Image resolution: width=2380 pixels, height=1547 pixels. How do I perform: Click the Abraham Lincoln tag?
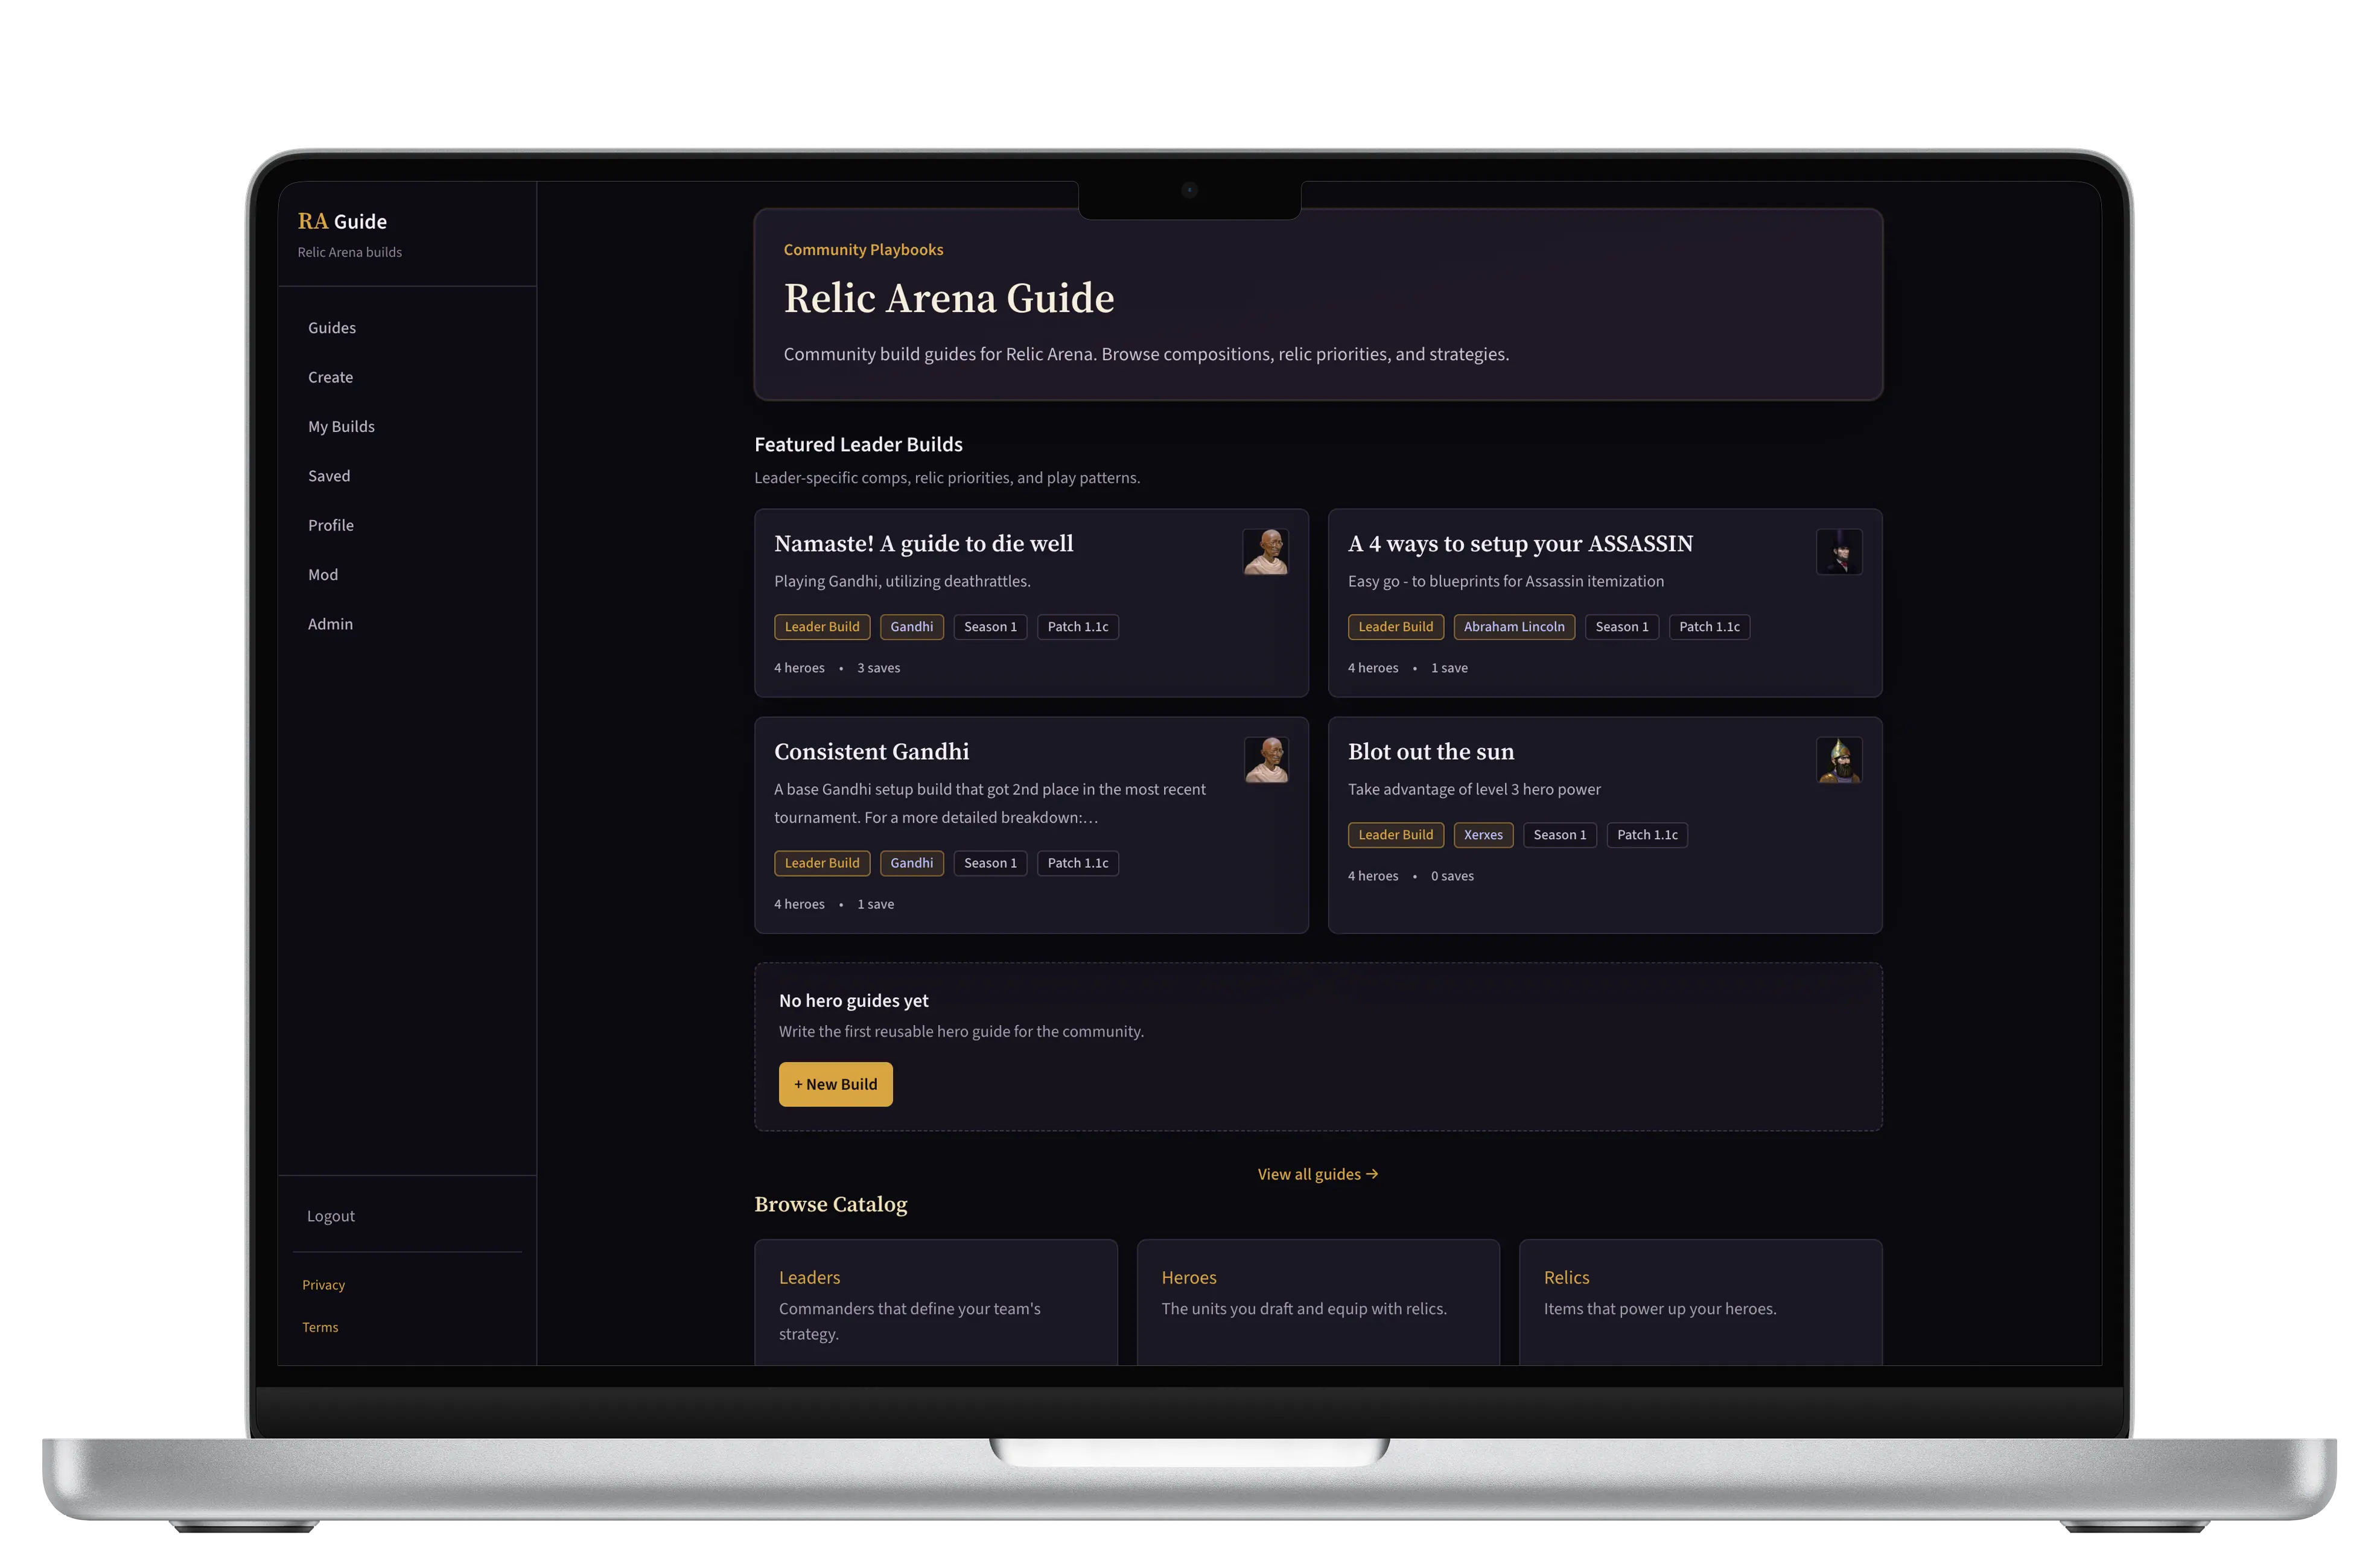(x=1514, y=627)
